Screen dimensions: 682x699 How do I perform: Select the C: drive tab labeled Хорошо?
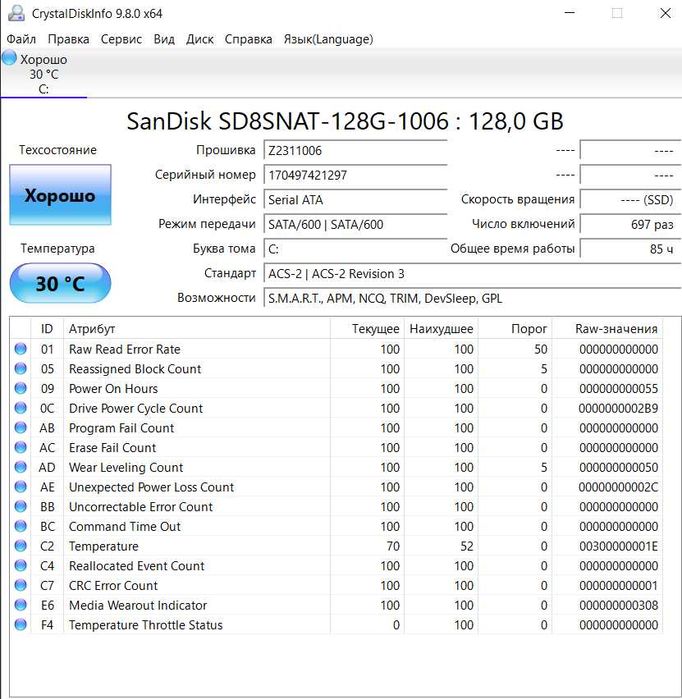tap(44, 74)
